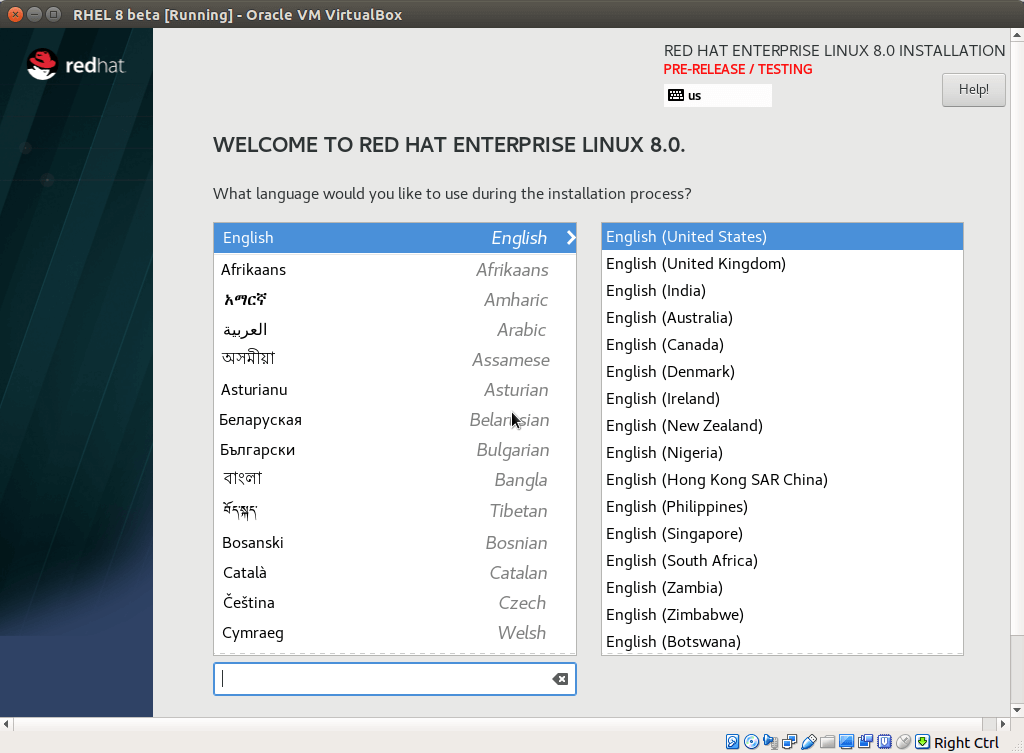Click the language search input field
The image size is (1024, 753).
coord(382,679)
